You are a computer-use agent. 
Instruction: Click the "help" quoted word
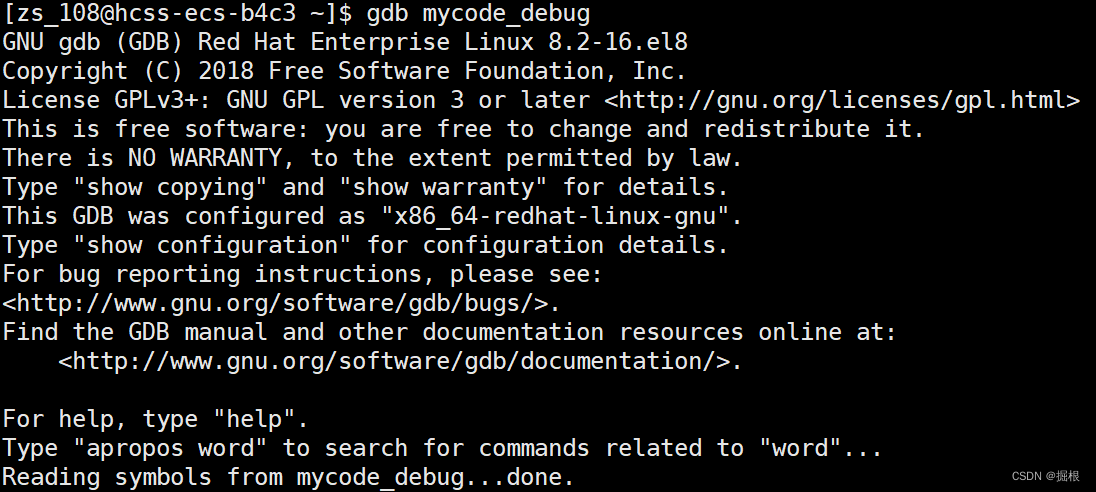[x=254, y=419]
